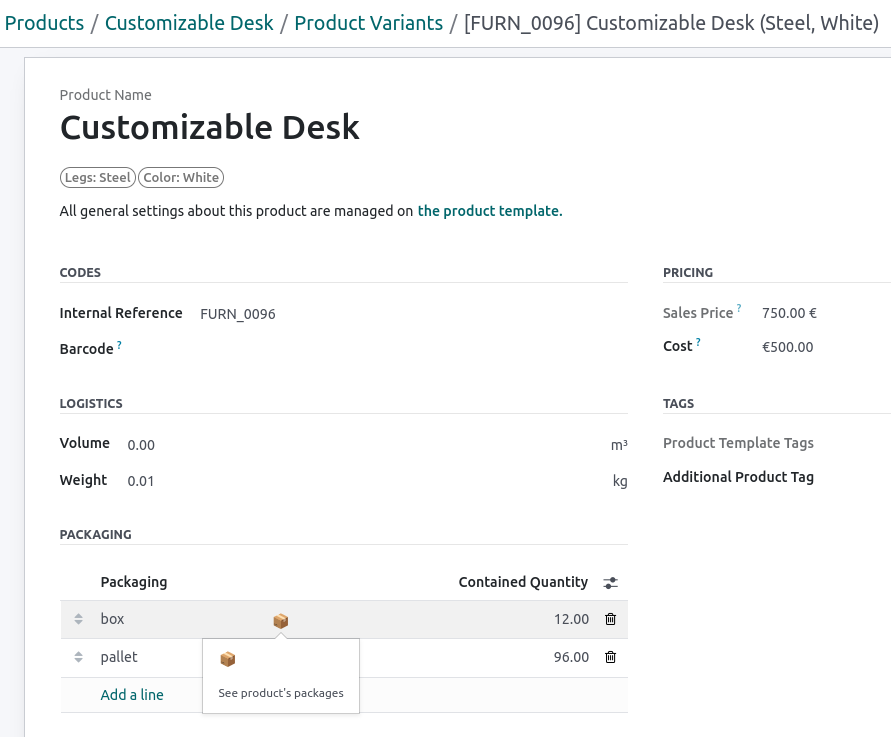
Task: Go to Products breadcrumb
Action: click(44, 23)
